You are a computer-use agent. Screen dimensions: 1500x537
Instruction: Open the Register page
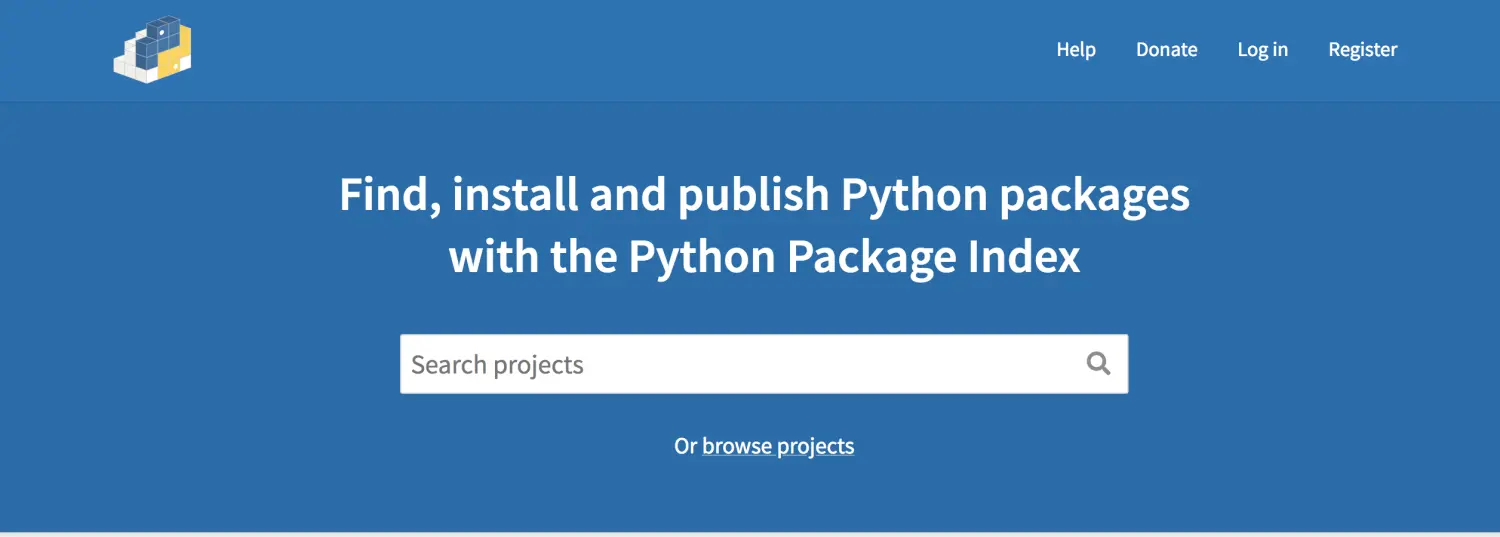pos(1362,50)
